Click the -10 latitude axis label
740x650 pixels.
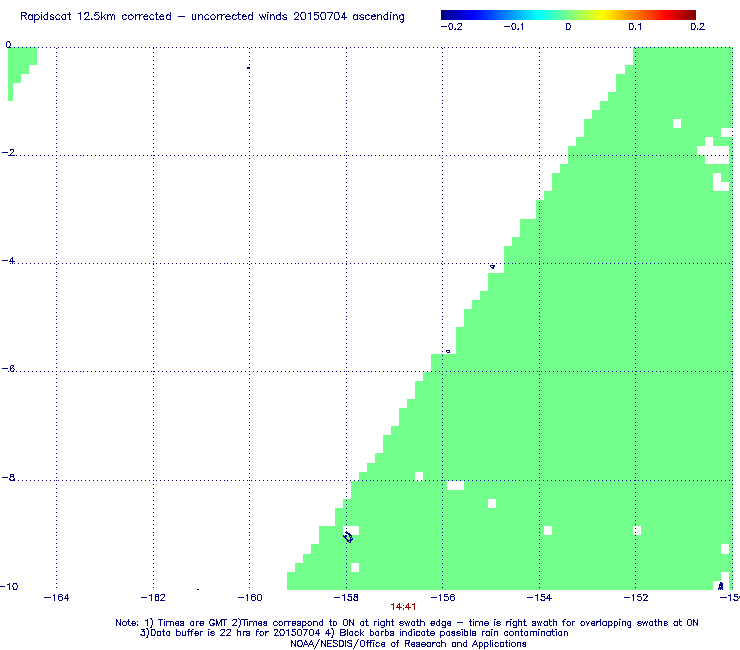tap(9, 586)
